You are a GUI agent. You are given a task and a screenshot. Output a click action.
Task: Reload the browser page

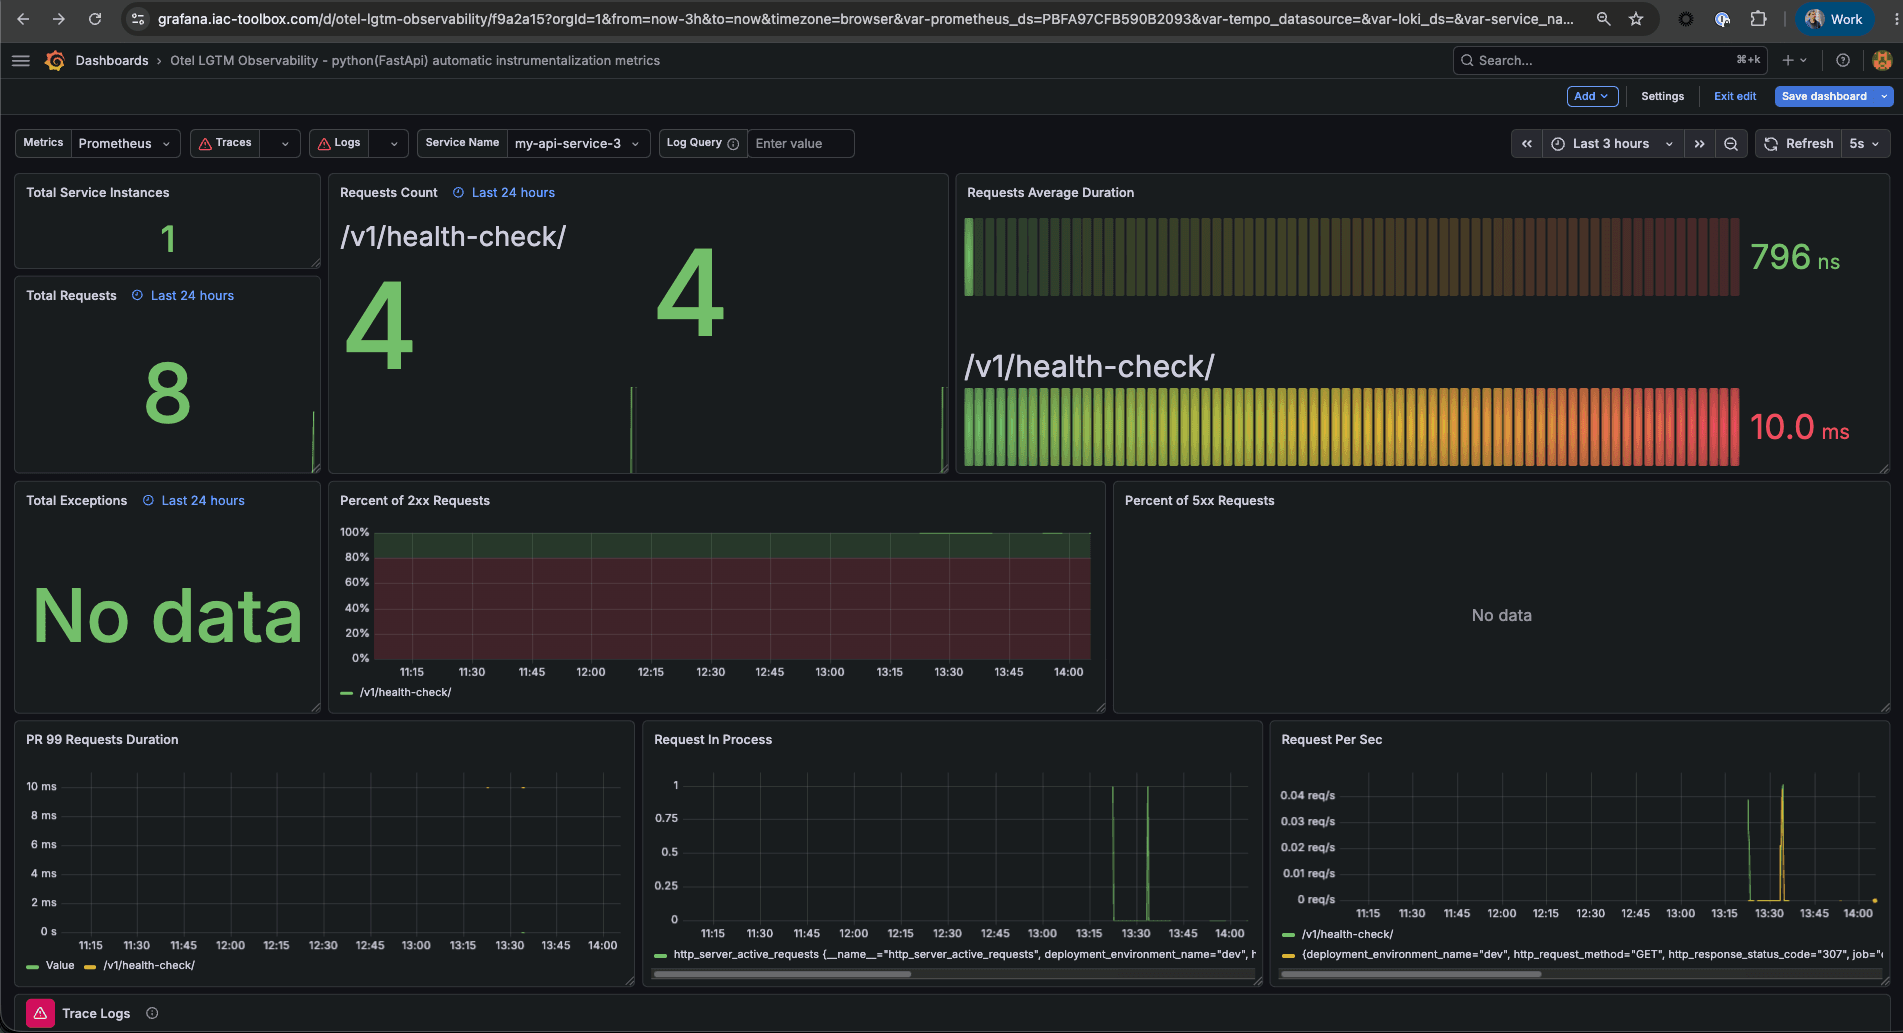click(x=95, y=19)
